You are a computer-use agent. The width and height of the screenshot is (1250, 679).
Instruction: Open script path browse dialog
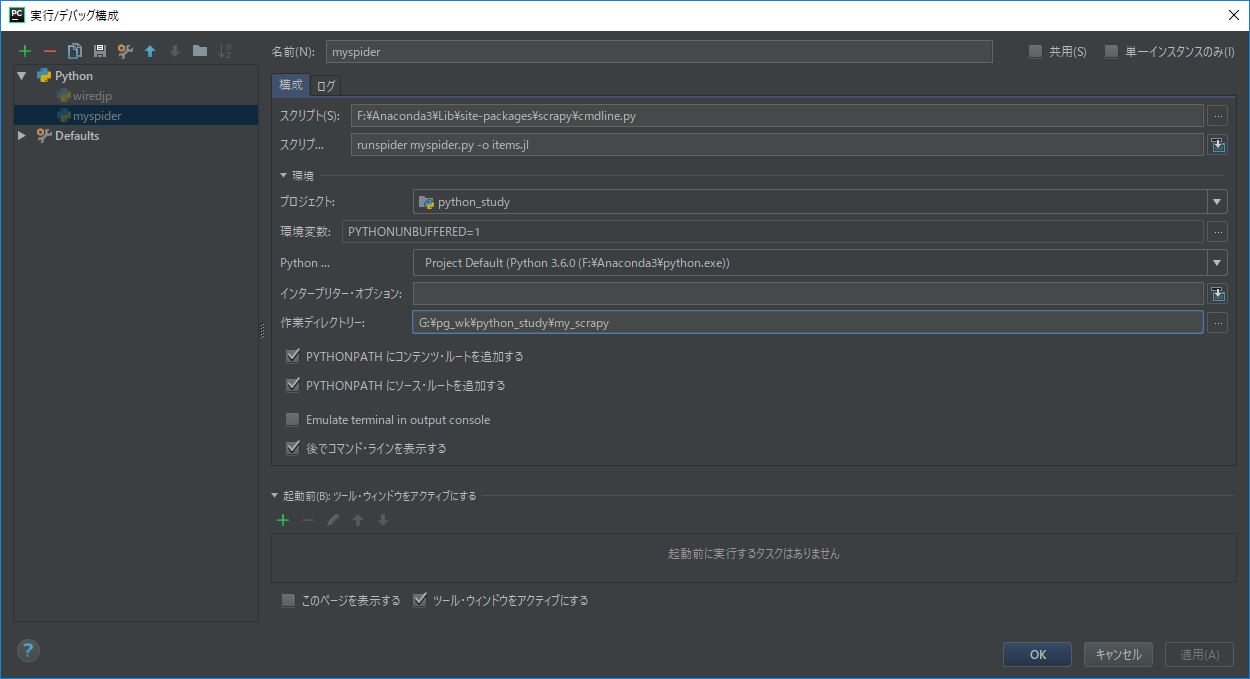point(1217,115)
